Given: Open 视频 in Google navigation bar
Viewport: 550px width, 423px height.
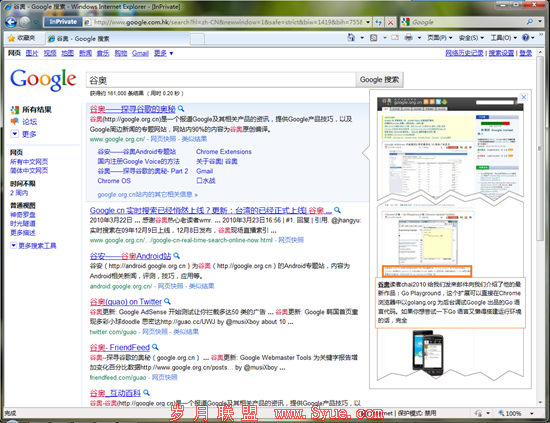Looking at the screenshot, I should 50,53.
